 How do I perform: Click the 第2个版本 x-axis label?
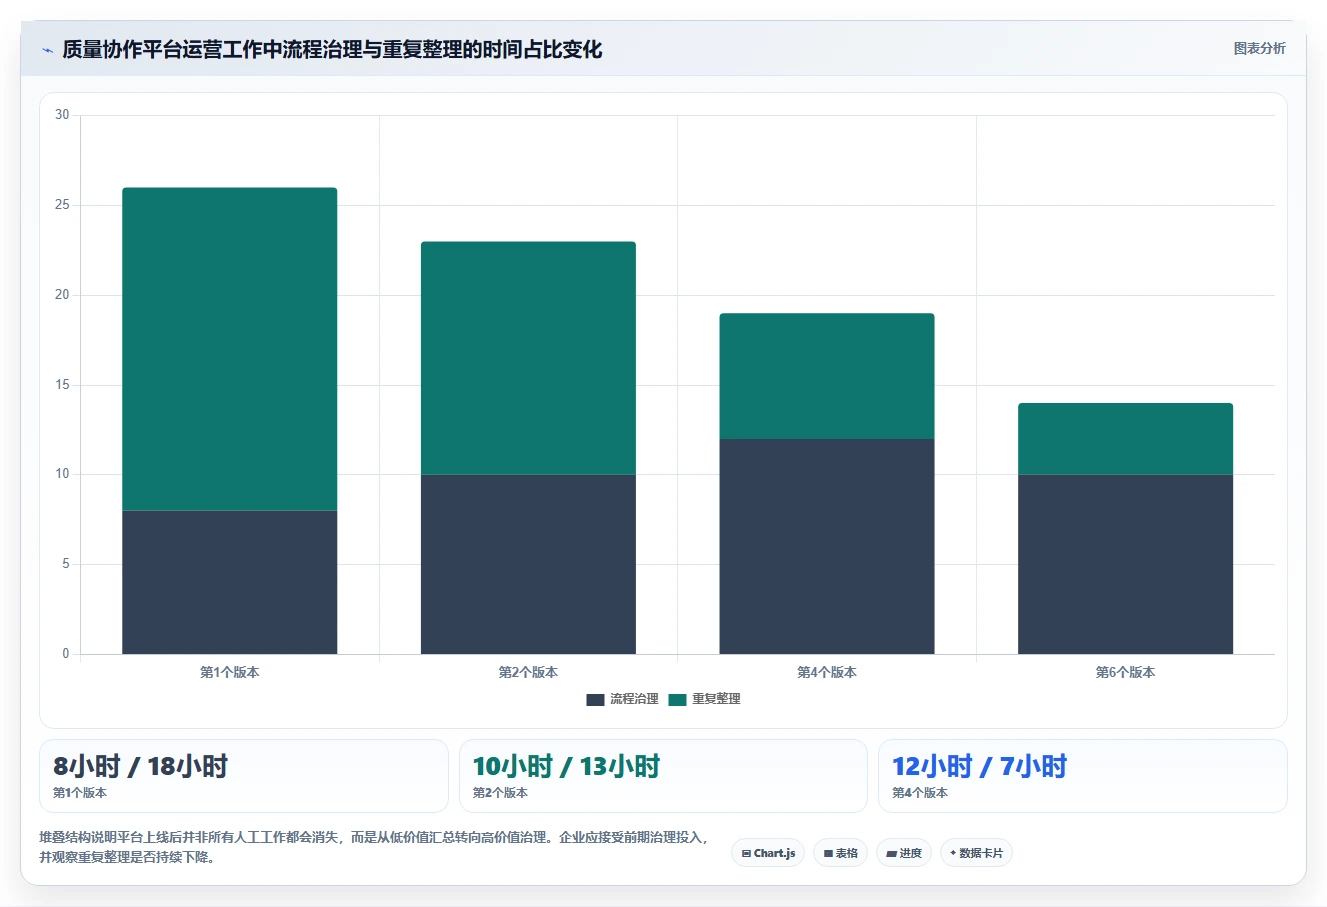pos(528,672)
